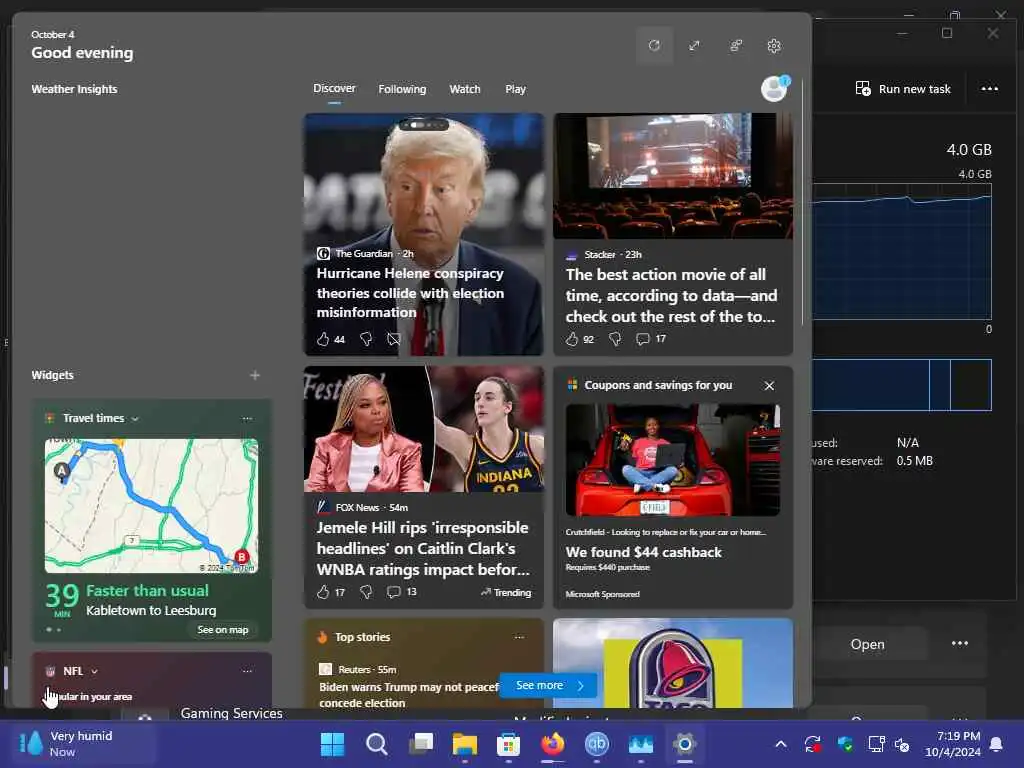Open The best action movie headline
1024x768 pixels.
671,295
